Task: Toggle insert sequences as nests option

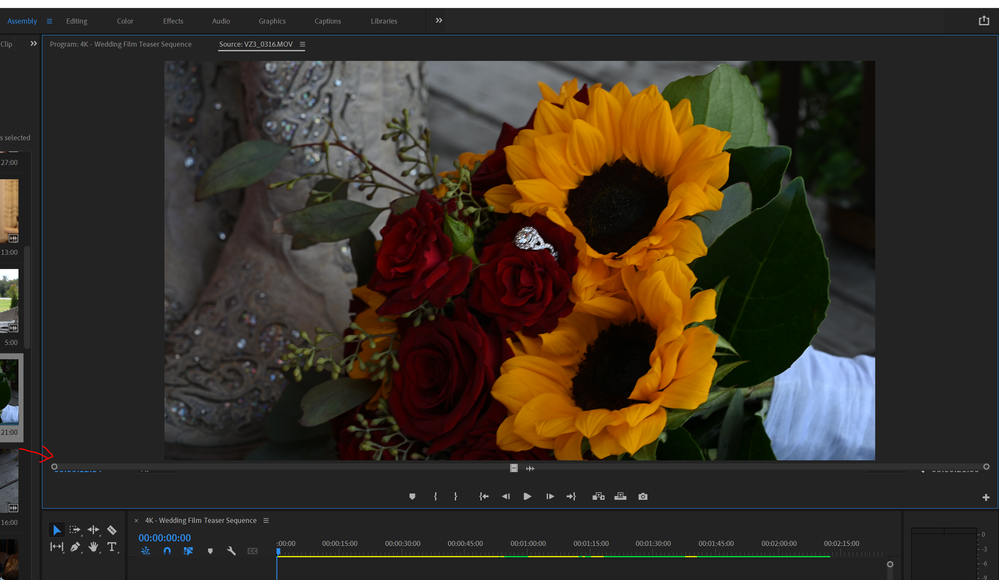Action: click(146, 551)
